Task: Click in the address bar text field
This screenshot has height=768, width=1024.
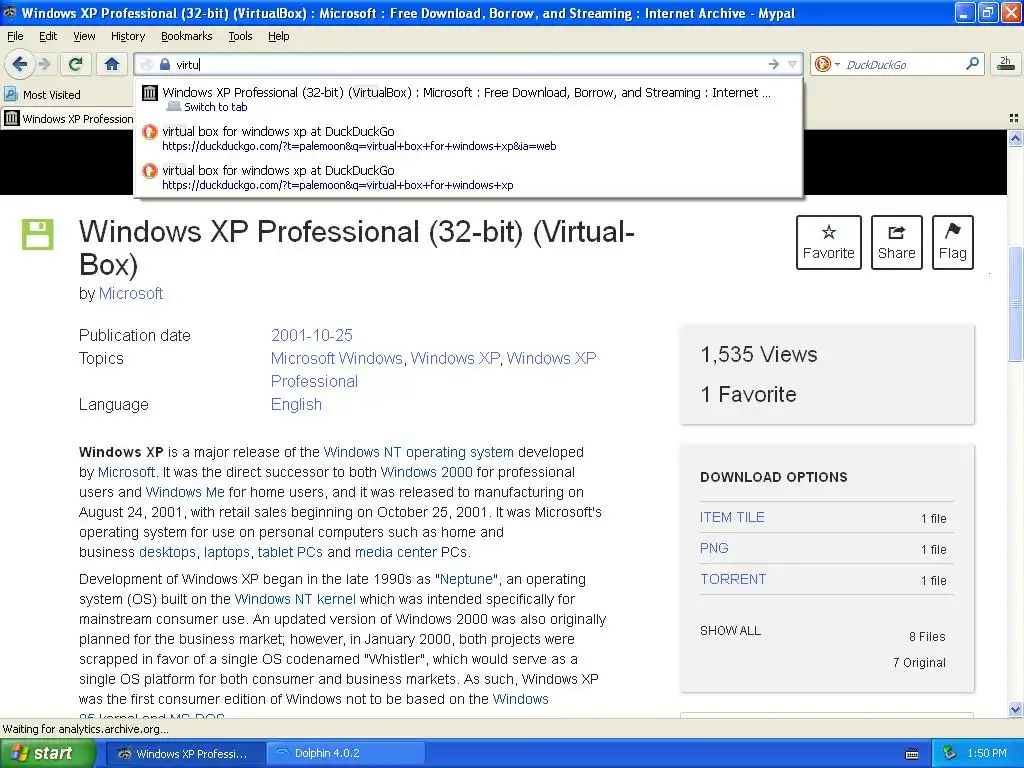Action: [469, 64]
